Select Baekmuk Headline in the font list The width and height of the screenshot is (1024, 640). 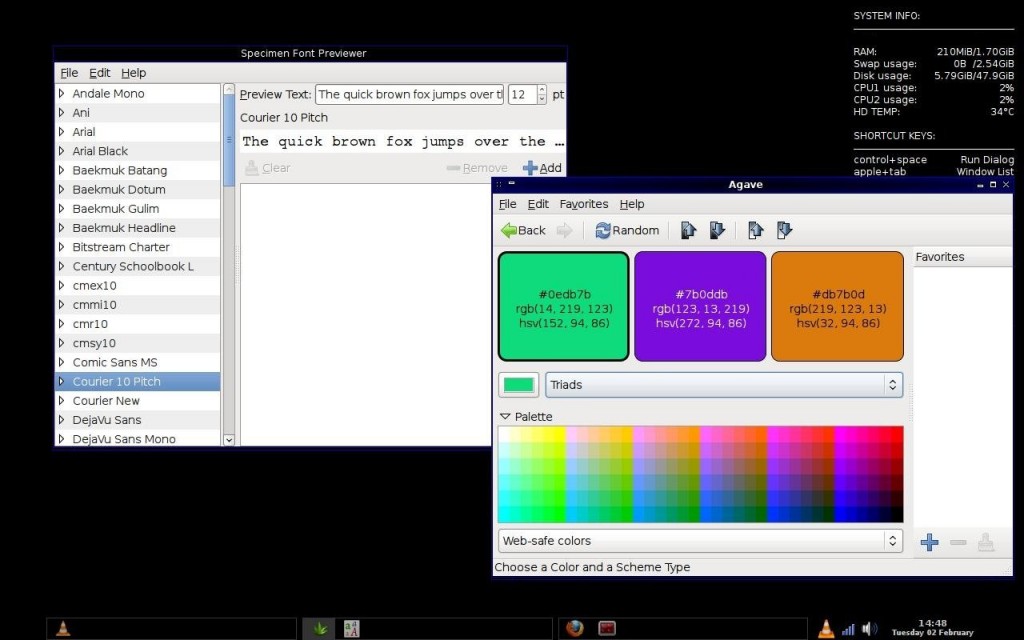click(138, 228)
